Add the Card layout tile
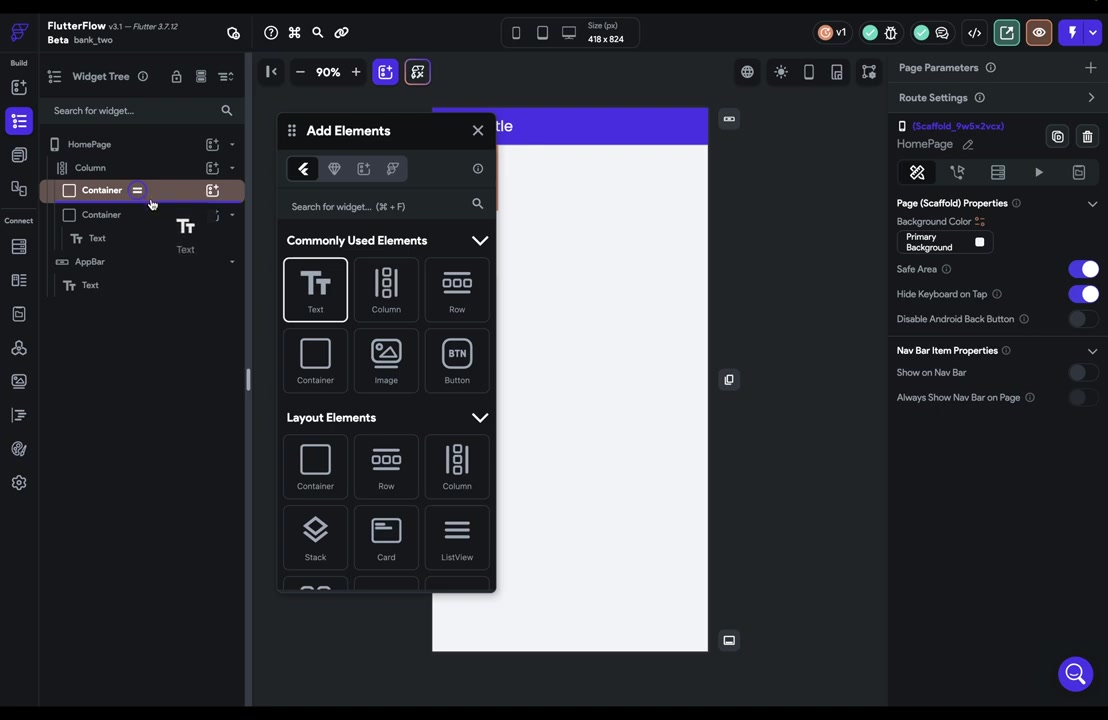Screen dimensions: 1108x720 tap(386, 538)
